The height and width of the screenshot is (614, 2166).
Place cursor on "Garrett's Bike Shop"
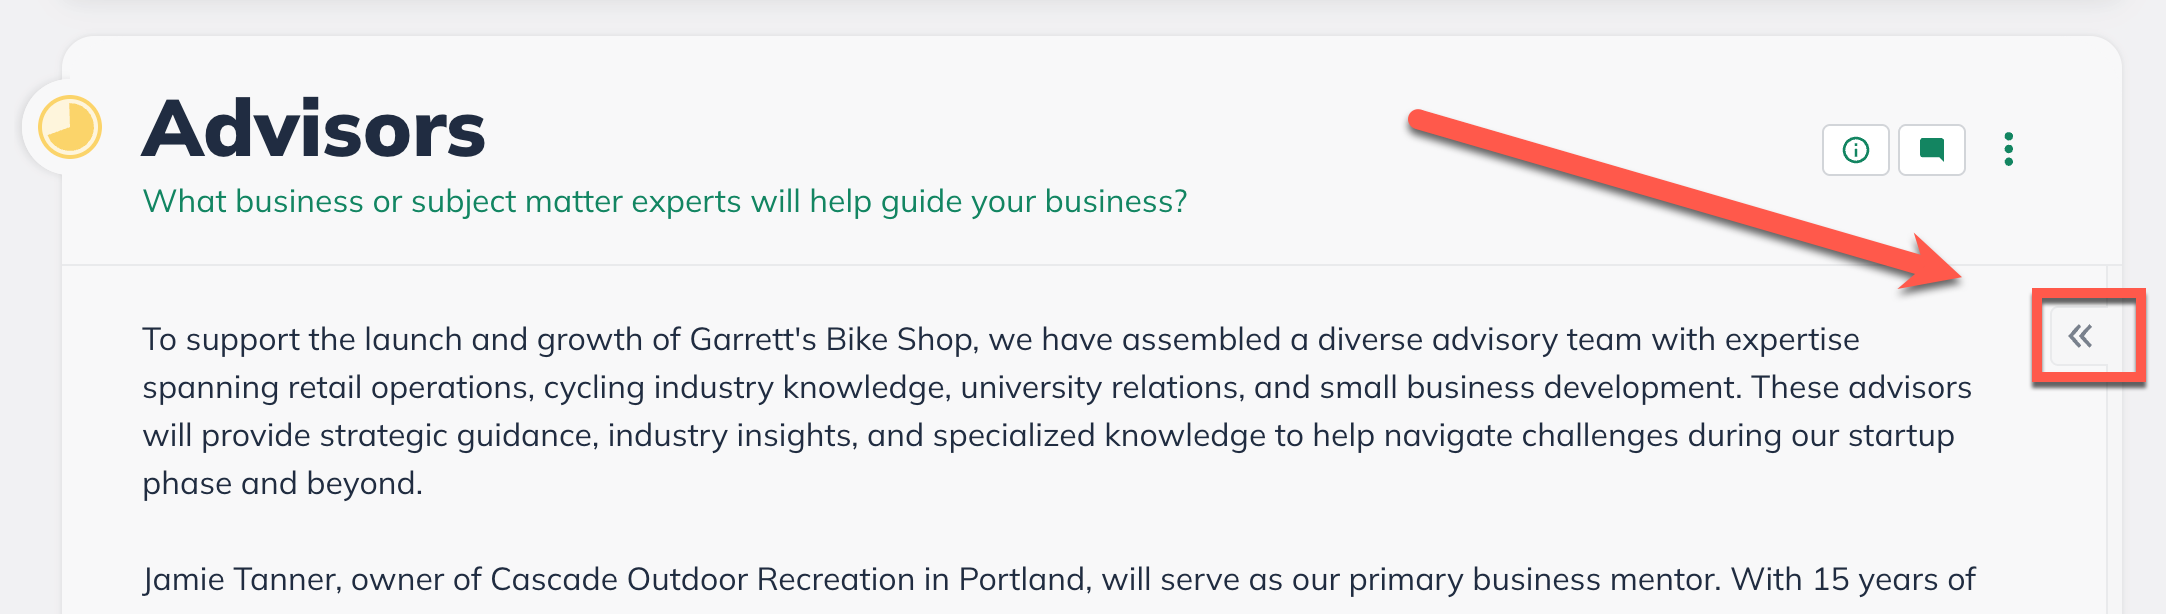pos(830,340)
